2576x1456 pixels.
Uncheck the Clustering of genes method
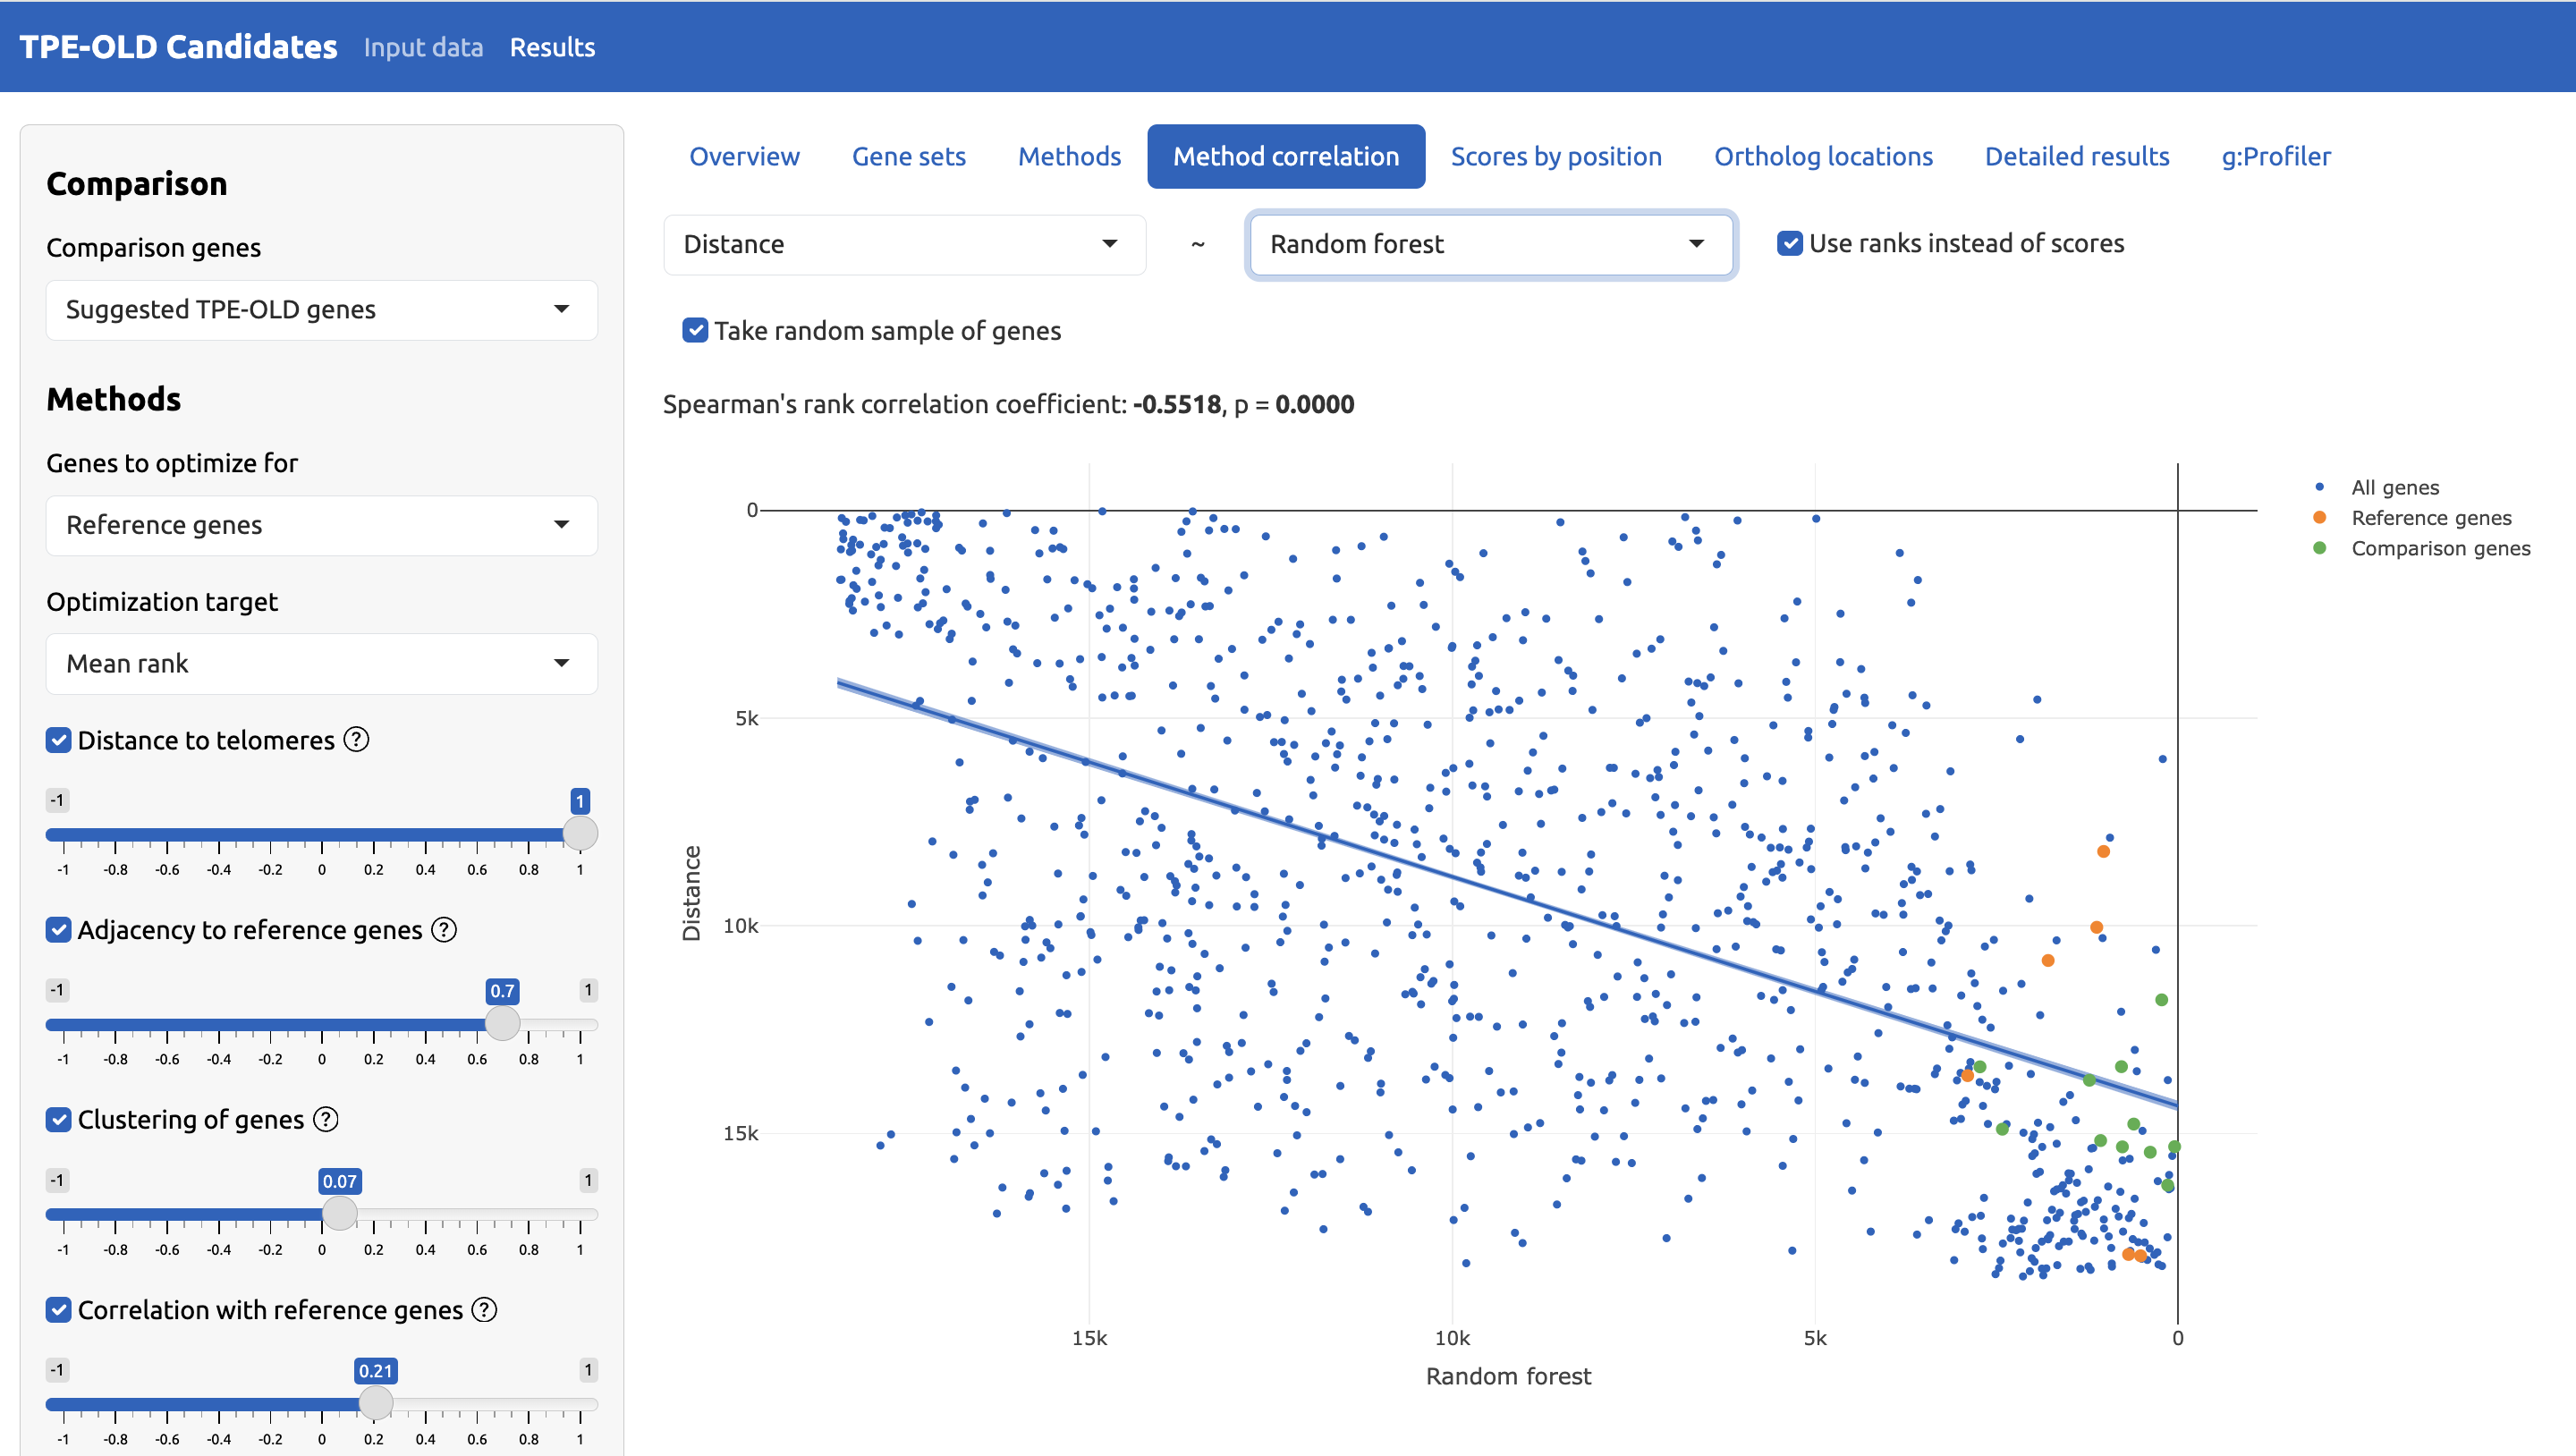58,1119
